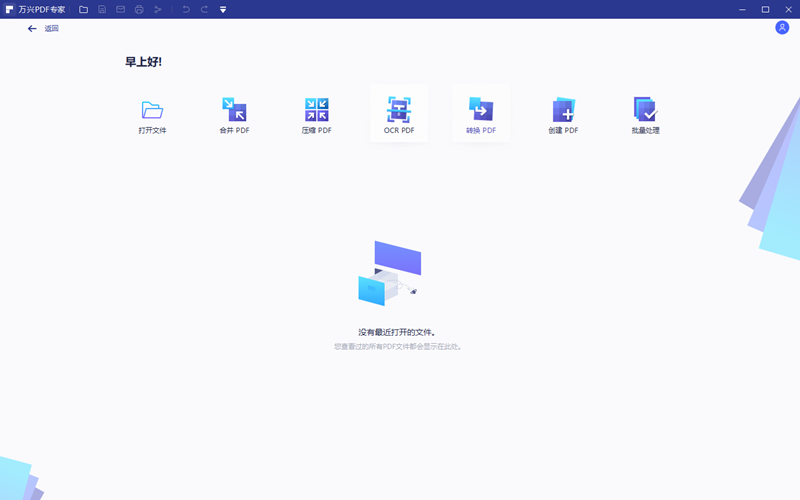800x500 pixels.
Task: Click the print icon in title bar
Action: (139, 9)
